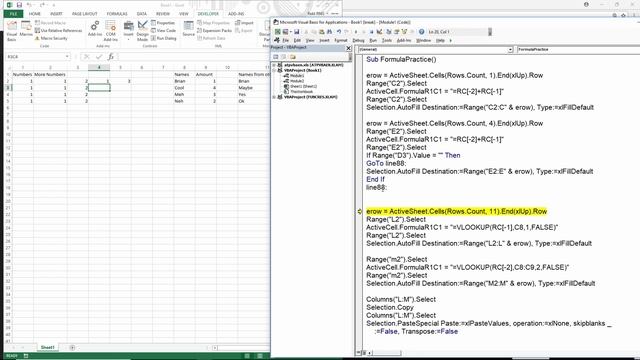The width and height of the screenshot is (640, 360).
Task: Open the FILE tab in Excel
Action: point(13,14)
